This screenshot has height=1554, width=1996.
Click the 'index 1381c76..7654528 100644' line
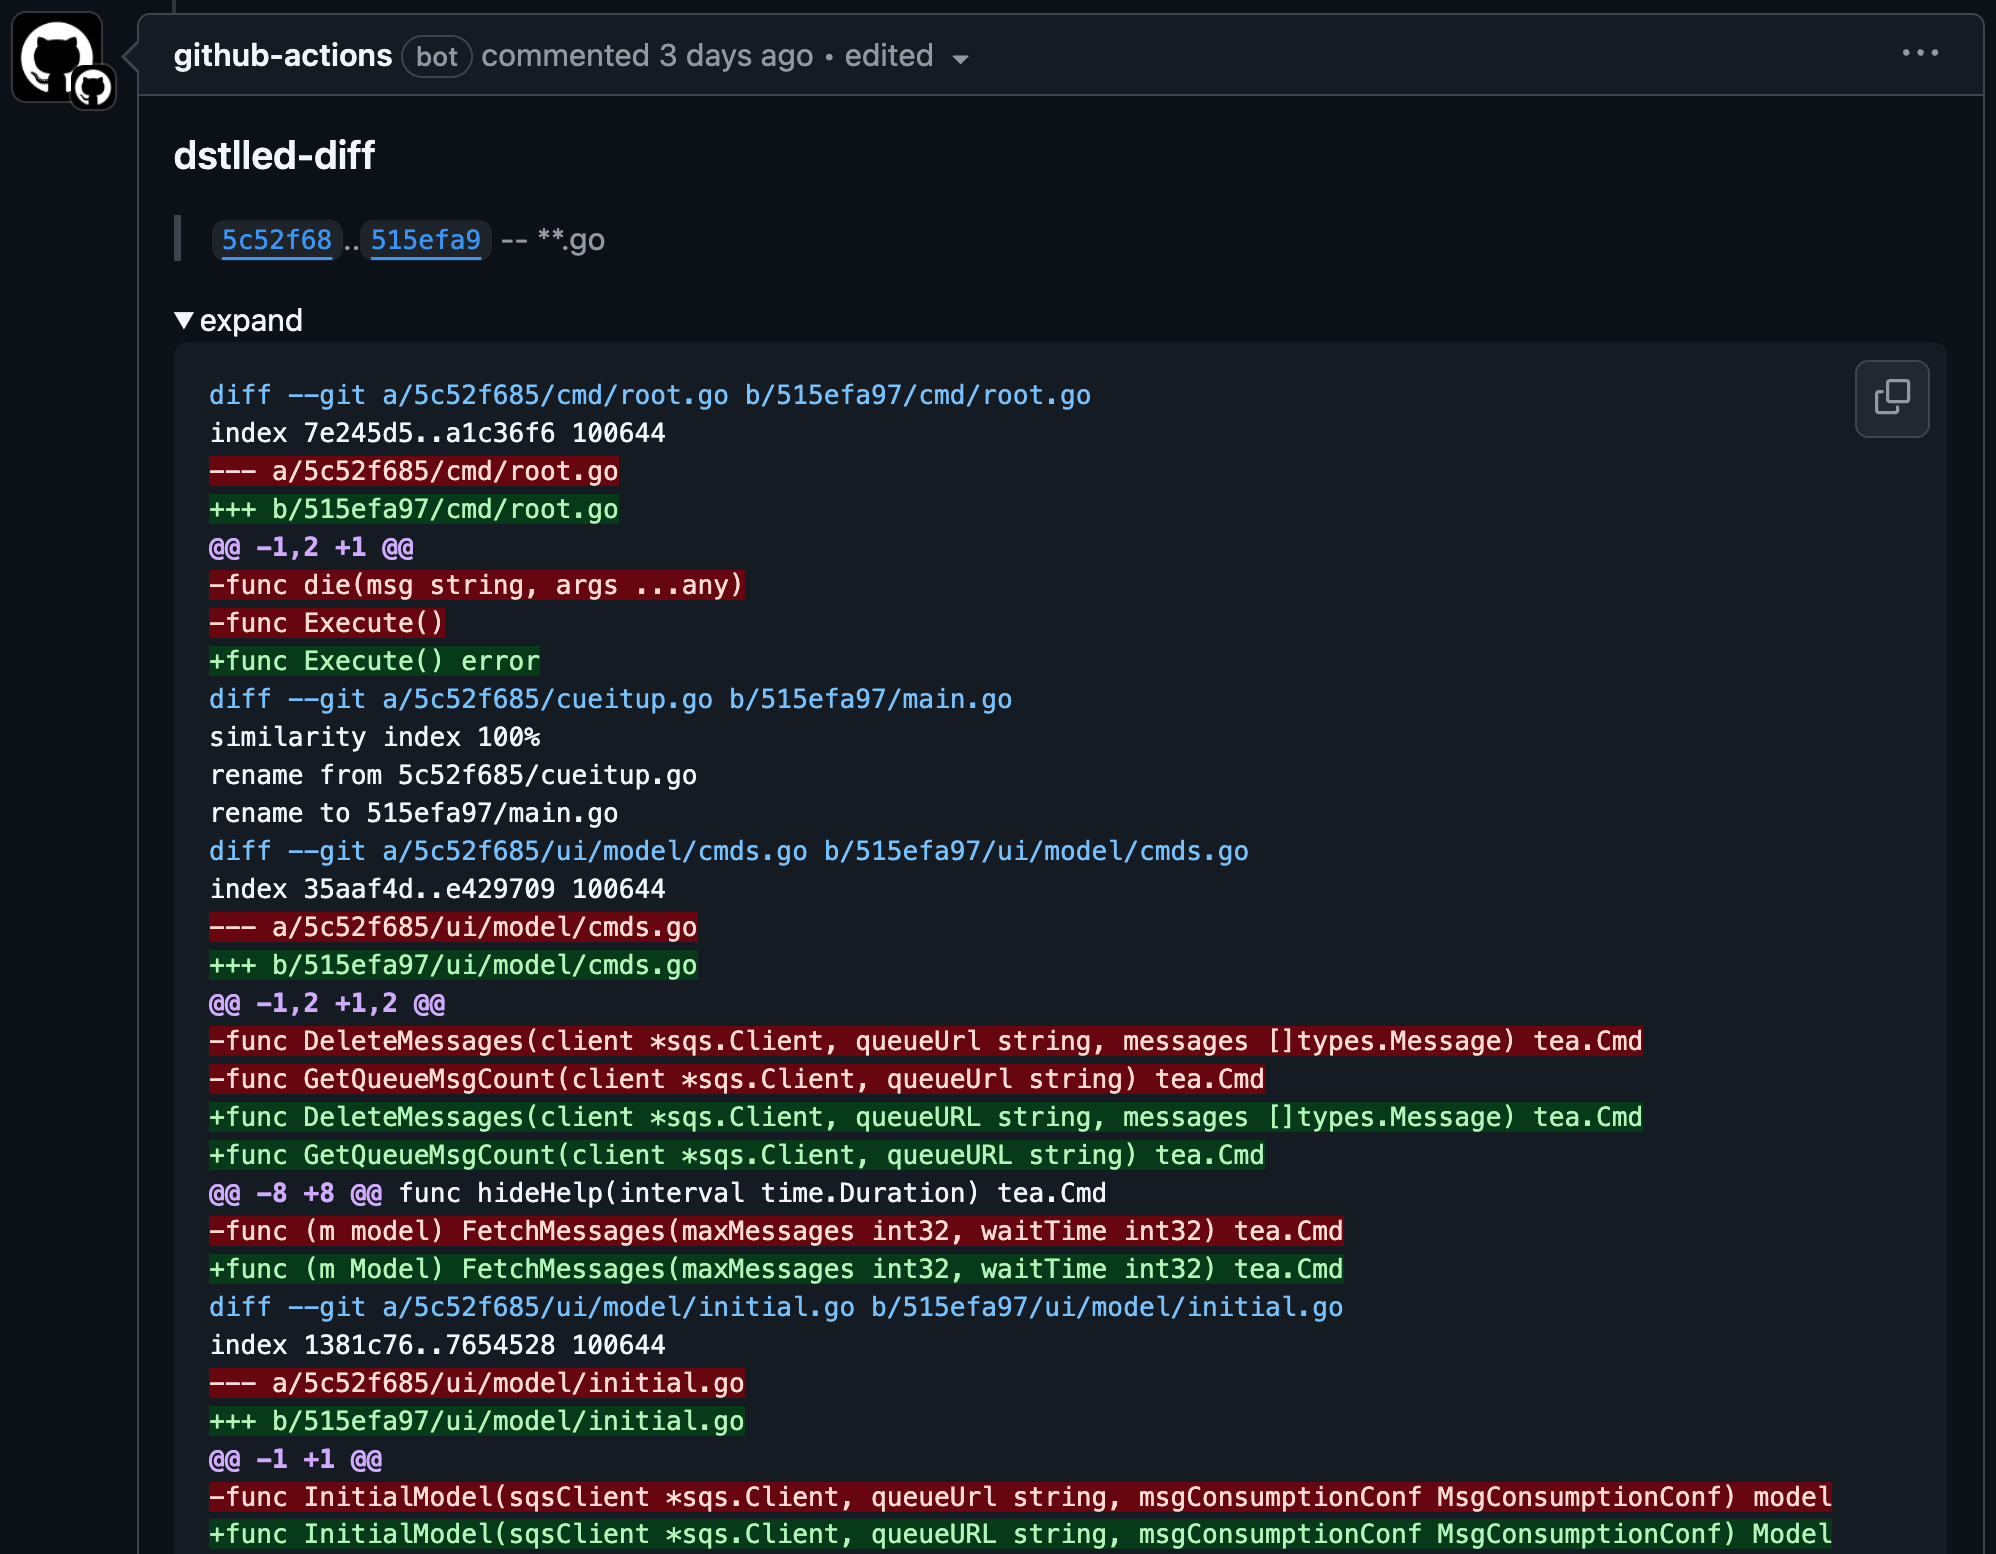tap(437, 1345)
